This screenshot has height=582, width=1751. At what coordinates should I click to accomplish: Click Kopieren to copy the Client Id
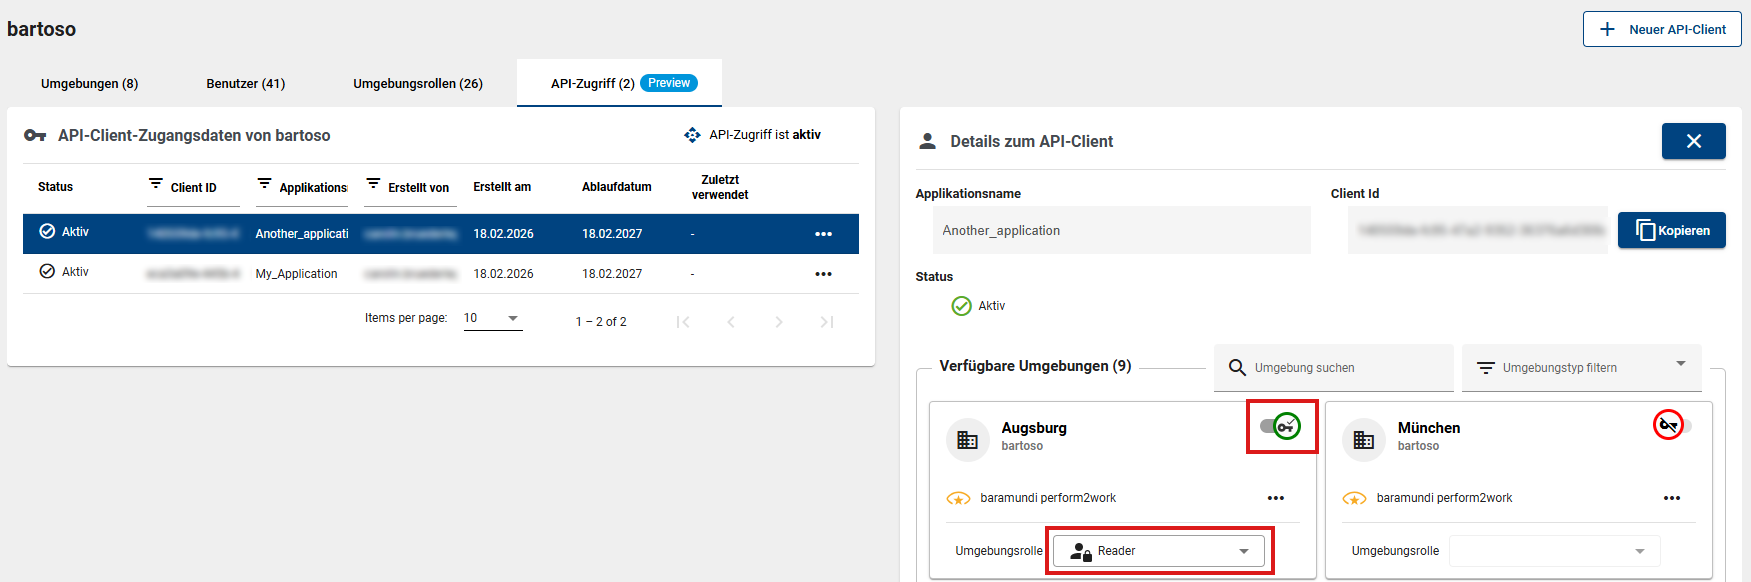pyautogui.click(x=1671, y=231)
